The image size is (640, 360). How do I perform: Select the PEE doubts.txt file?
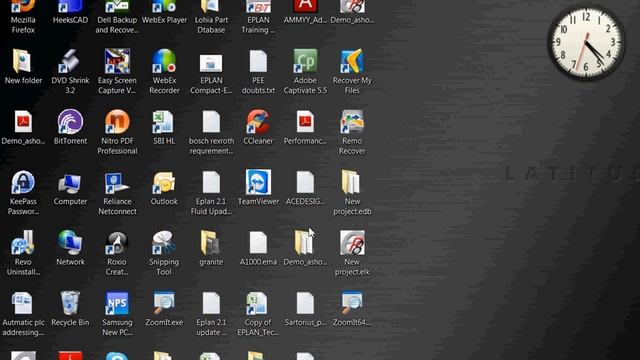pos(258,71)
